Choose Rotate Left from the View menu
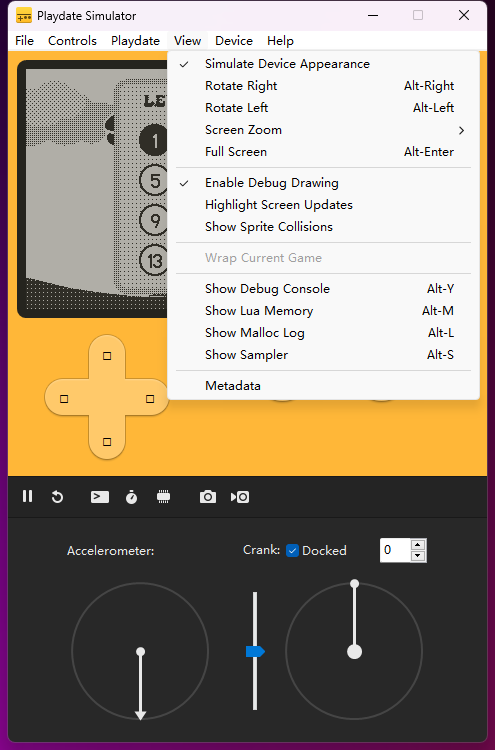Viewport: 495px width, 750px height. [323, 108]
